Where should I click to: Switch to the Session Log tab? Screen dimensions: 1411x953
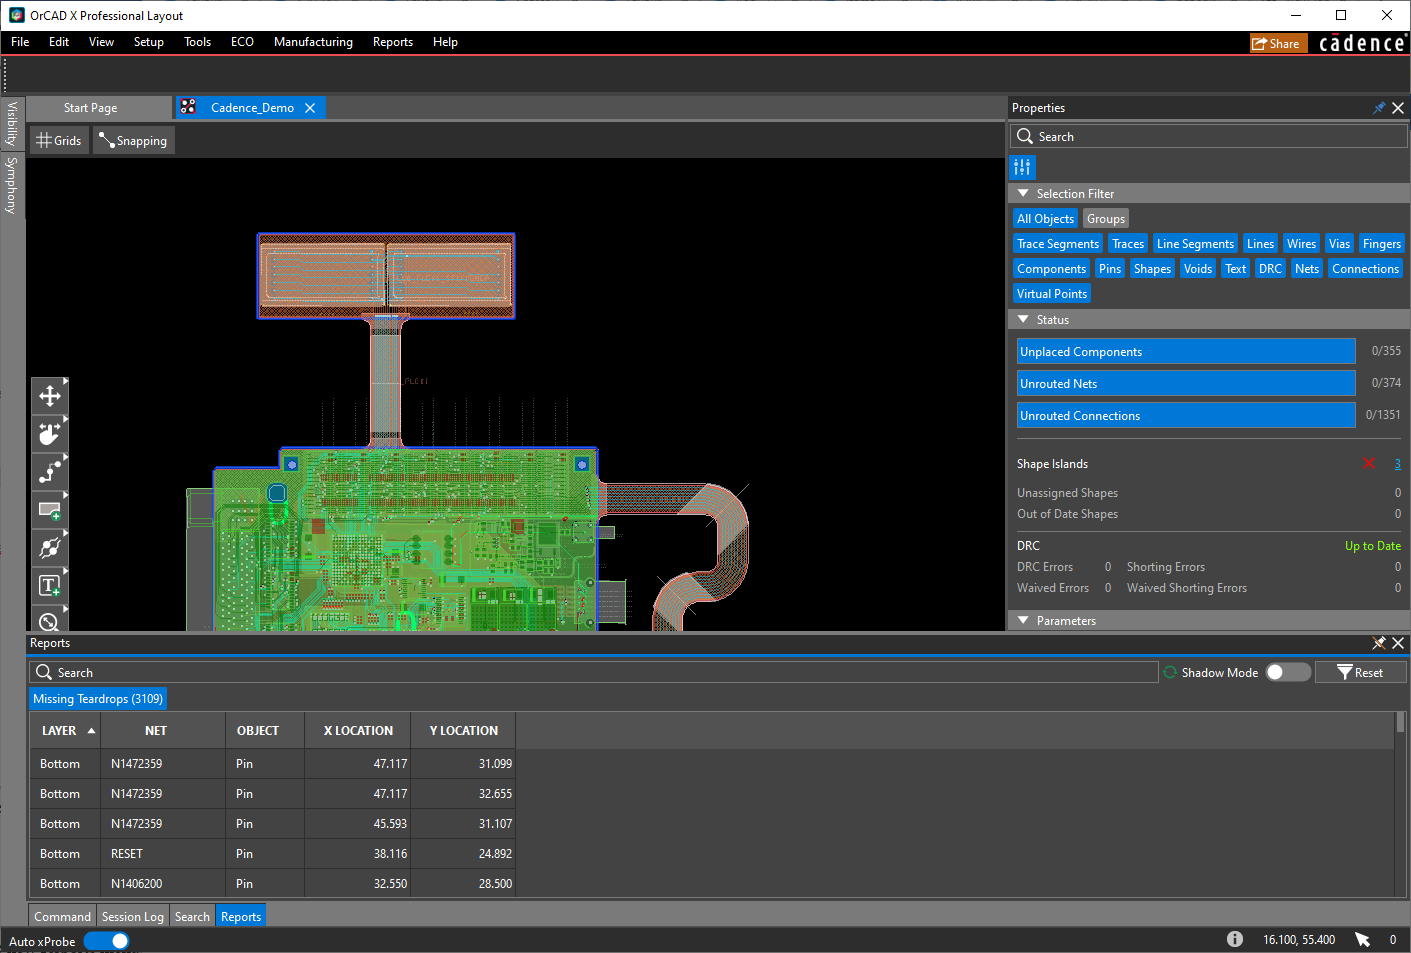pos(132,916)
